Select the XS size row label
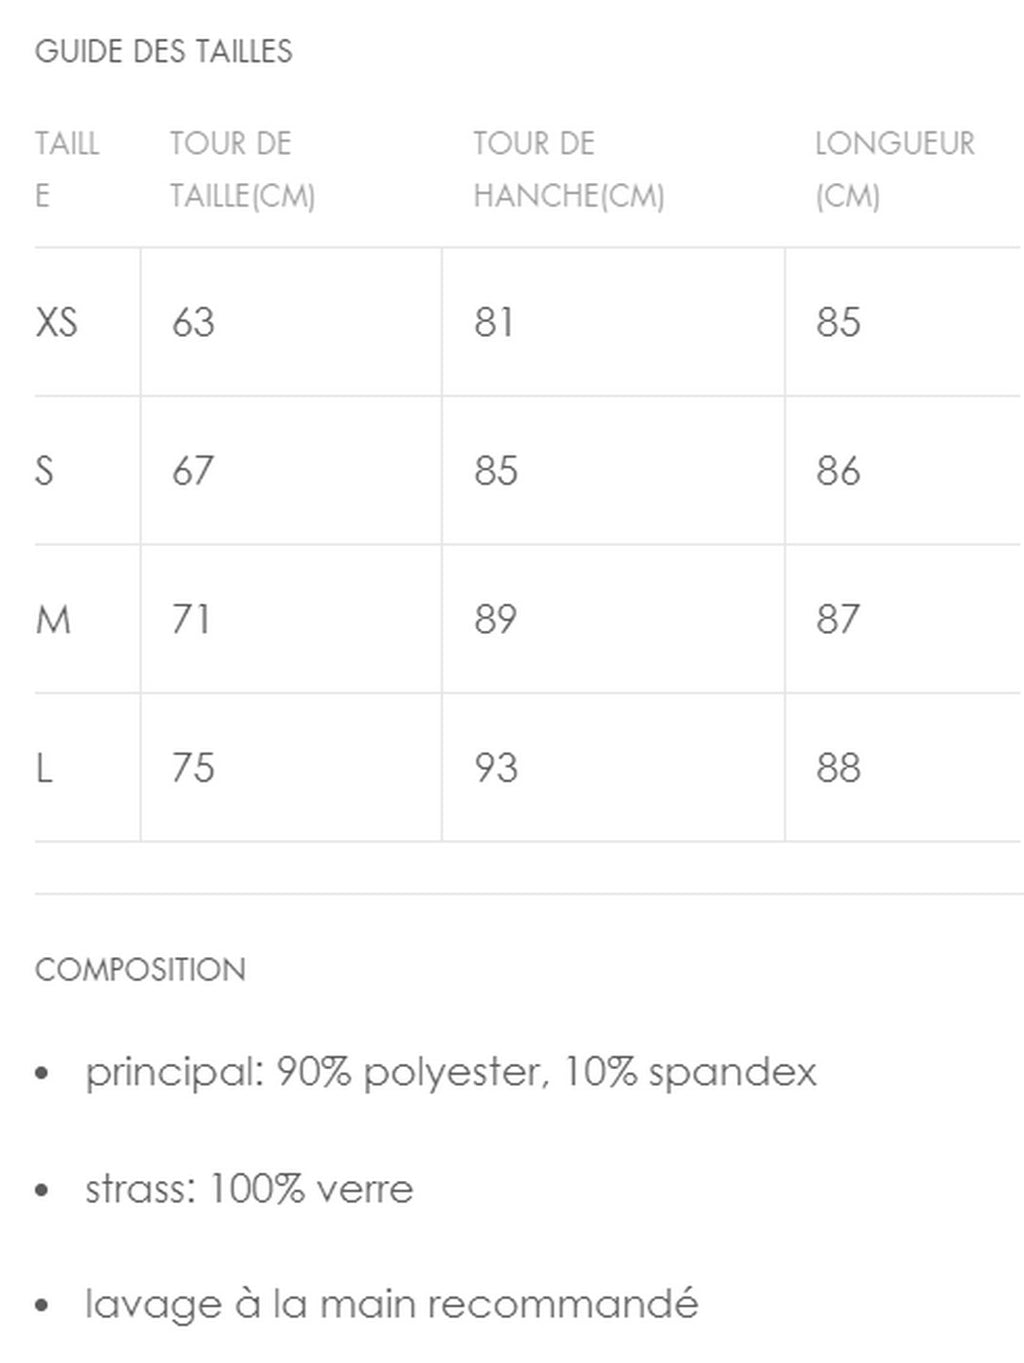Viewport: 1024px width, 1363px height. coord(56,322)
